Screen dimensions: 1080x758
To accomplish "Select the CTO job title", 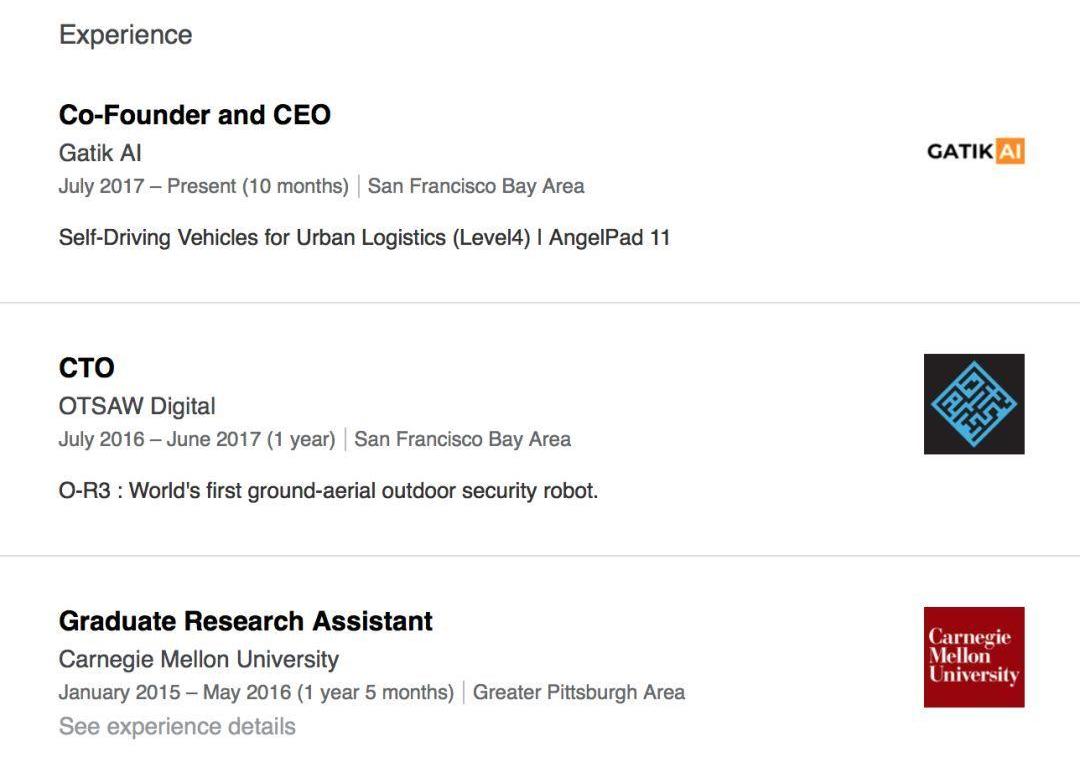I will point(87,368).
